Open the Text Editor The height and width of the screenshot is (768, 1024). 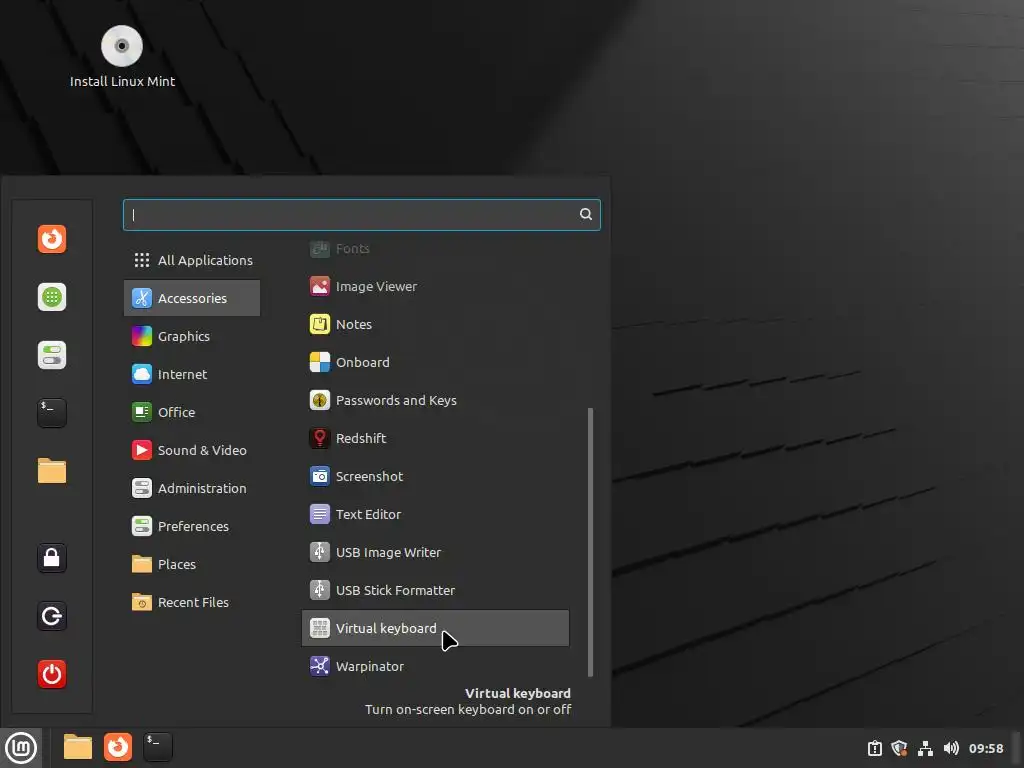(436, 514)
